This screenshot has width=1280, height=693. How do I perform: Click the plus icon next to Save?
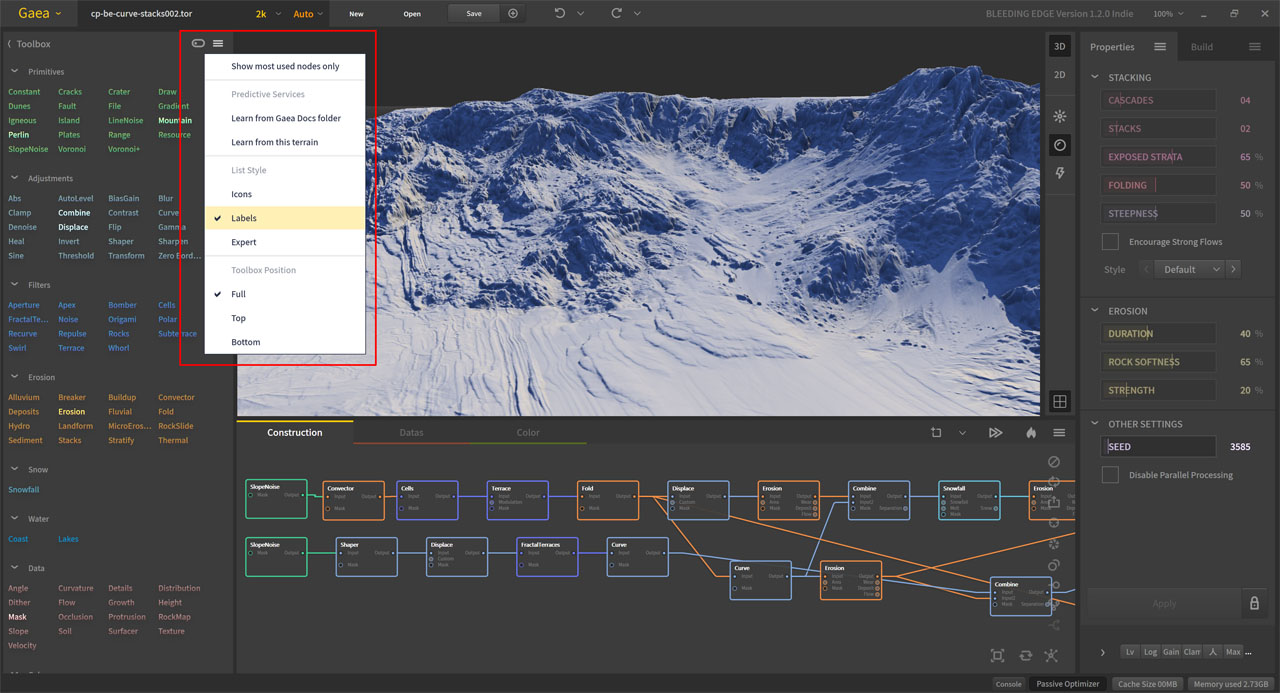[513, 14]
